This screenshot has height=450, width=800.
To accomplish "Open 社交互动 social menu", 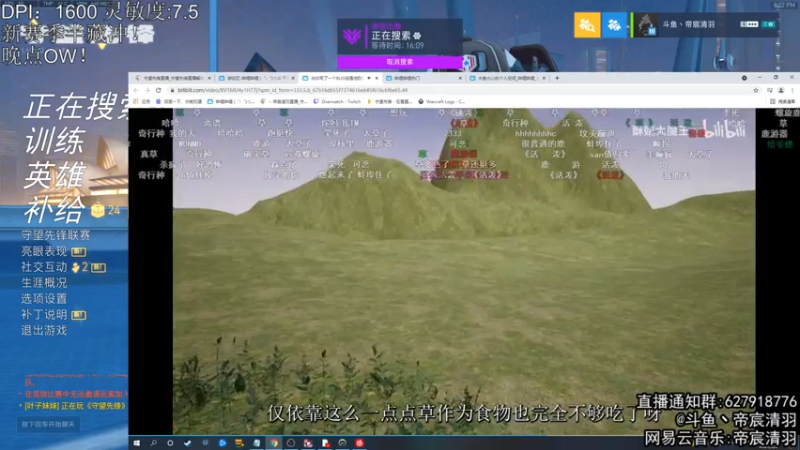I will coord(44,267).
